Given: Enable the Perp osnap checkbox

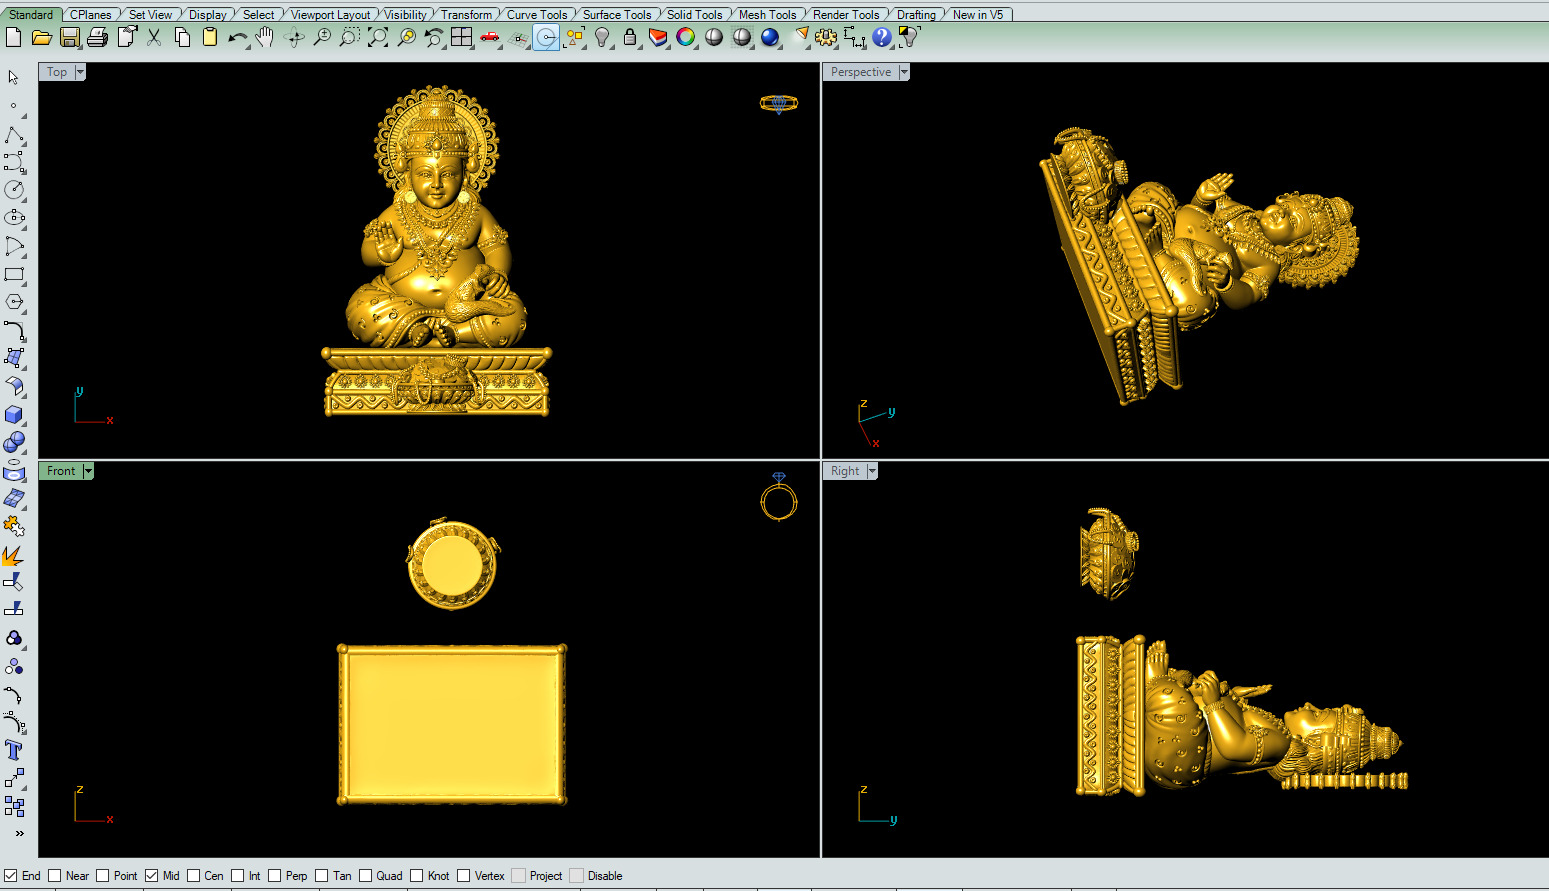Looking at the screenshot, I should 275,876.
